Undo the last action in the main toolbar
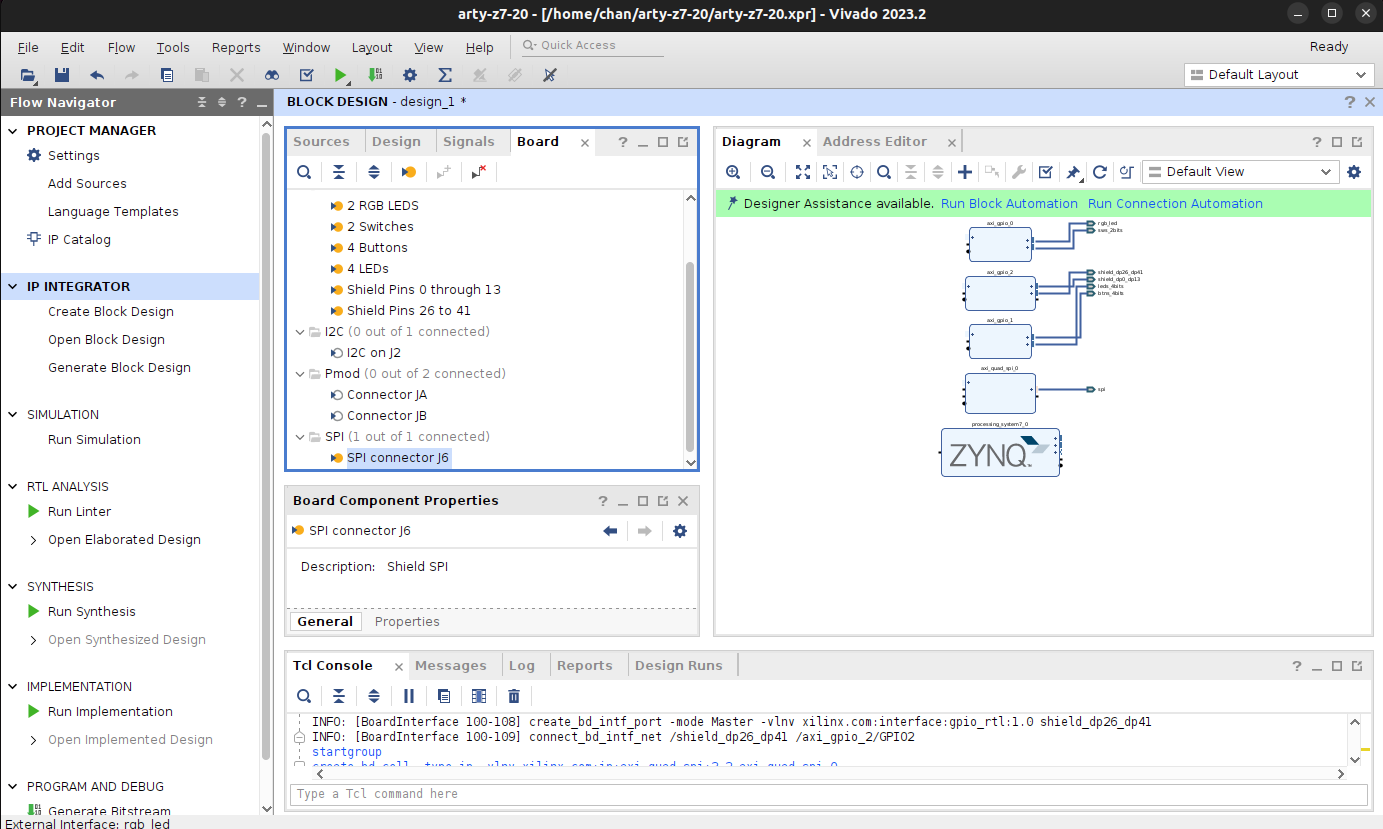Image resolution: width=1383 pixels, height=829 pixels. pos(97,75)
